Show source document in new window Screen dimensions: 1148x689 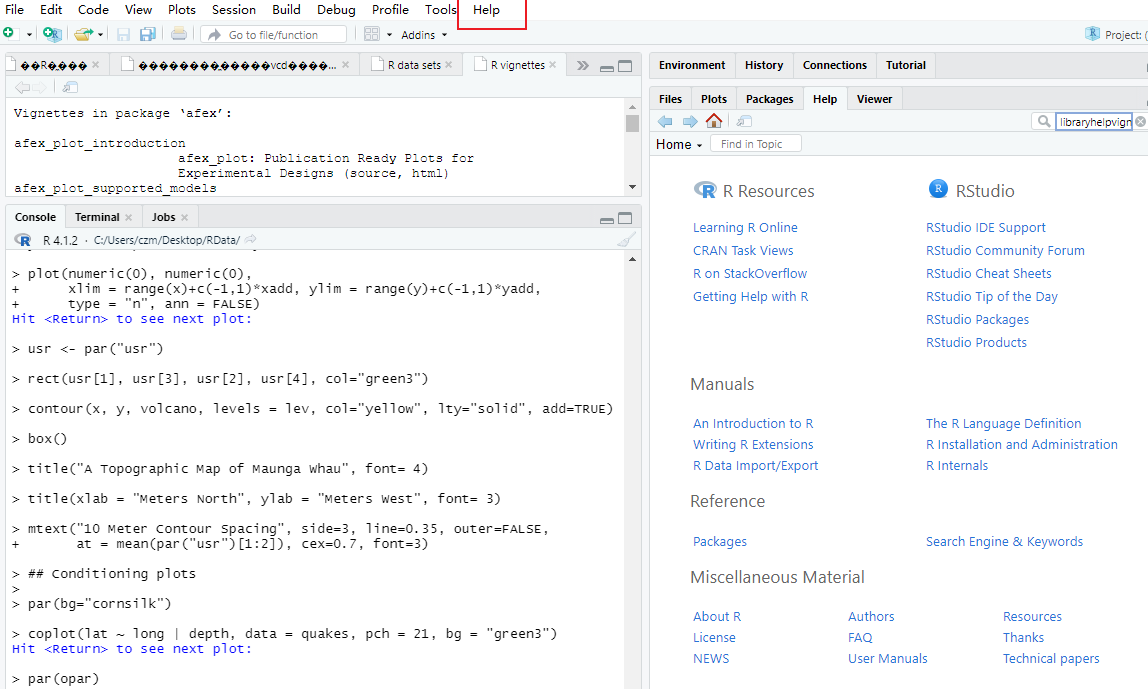[x=70, y=87]
